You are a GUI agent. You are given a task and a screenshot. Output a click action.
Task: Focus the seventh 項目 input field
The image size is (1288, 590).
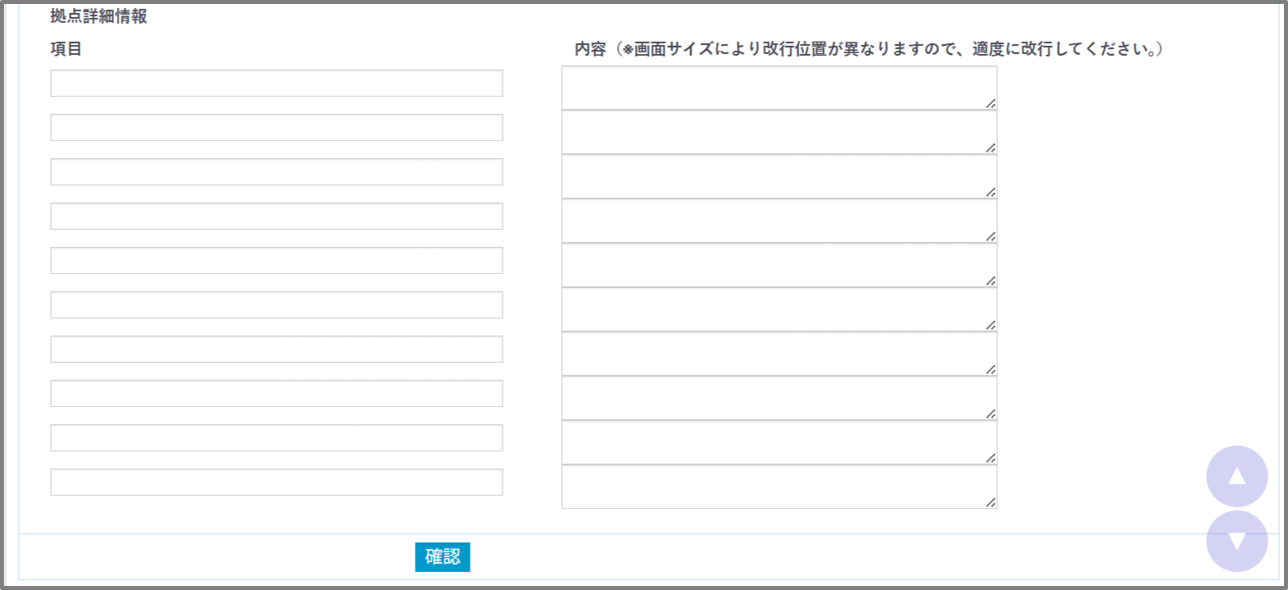coord(277,349)
